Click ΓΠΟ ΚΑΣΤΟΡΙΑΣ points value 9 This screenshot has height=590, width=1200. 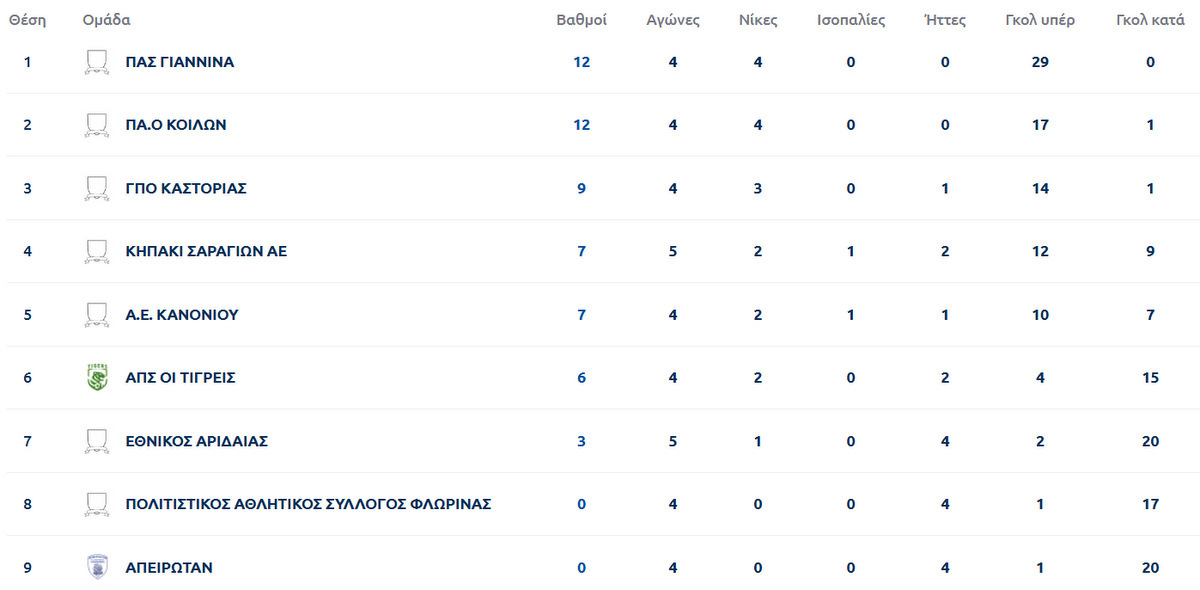582,188
